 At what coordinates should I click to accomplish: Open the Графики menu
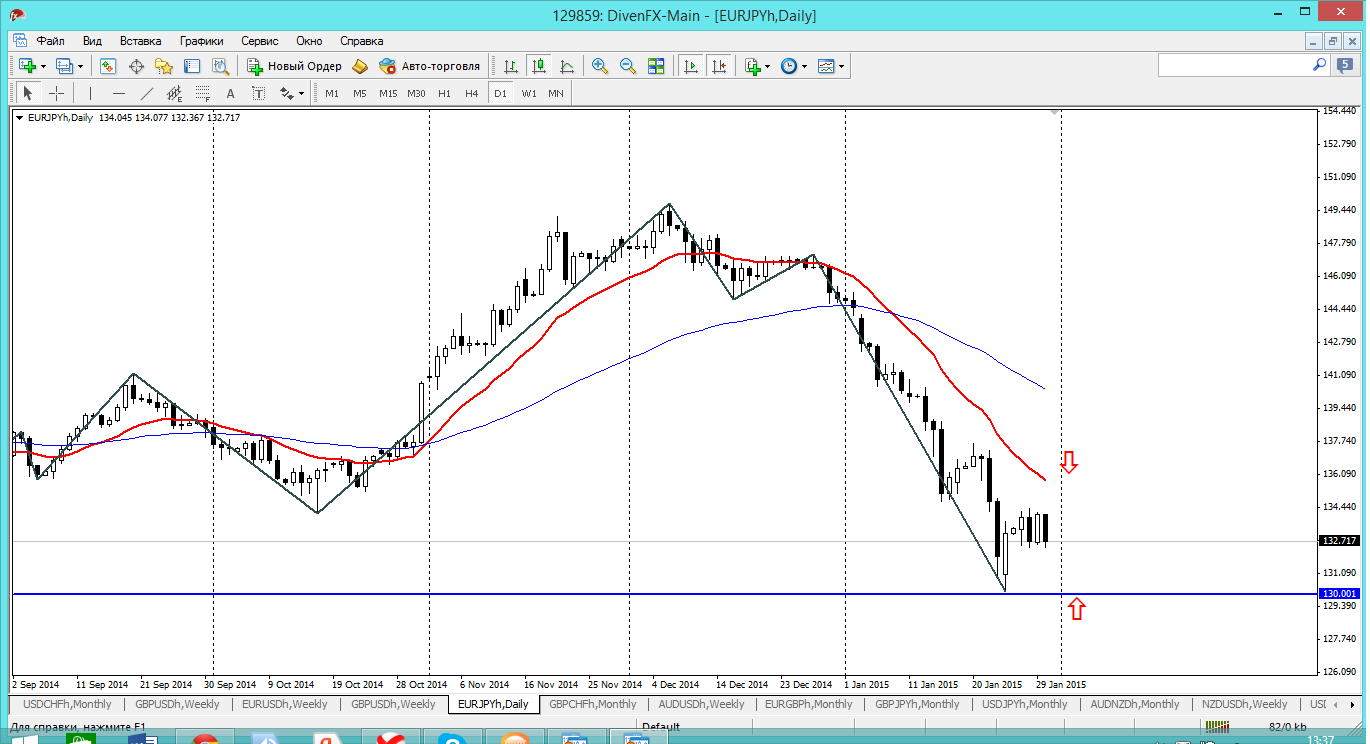(x=202, y=41)
